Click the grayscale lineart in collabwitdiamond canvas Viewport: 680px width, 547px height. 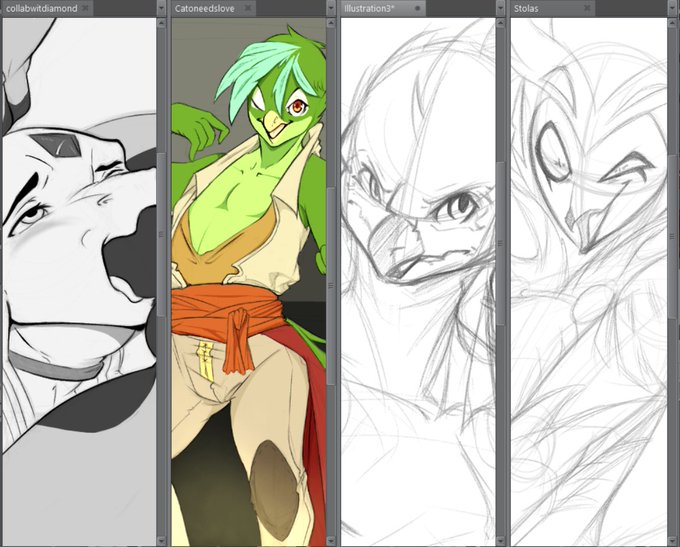pos(79,282)
